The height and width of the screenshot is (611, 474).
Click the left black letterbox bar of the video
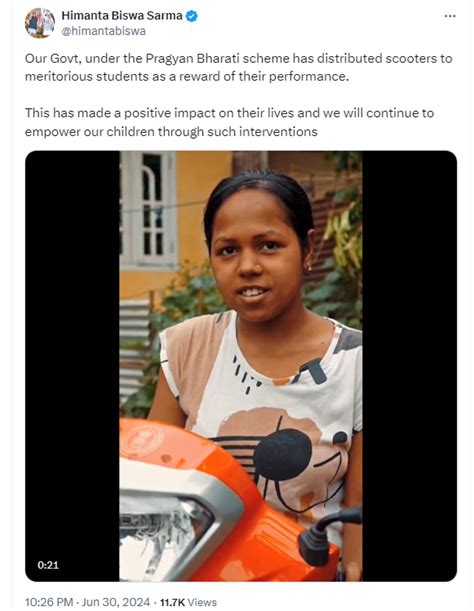coord(73,366)
